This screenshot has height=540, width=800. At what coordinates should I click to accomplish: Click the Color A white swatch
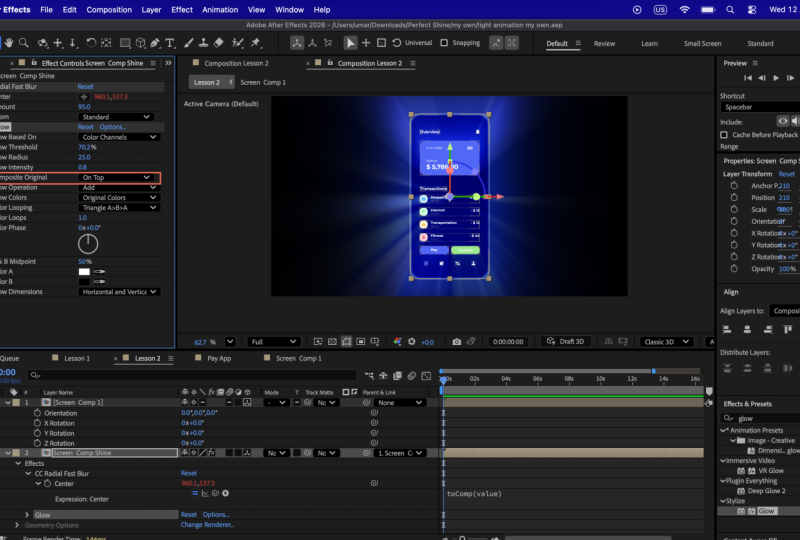[84, 272]
